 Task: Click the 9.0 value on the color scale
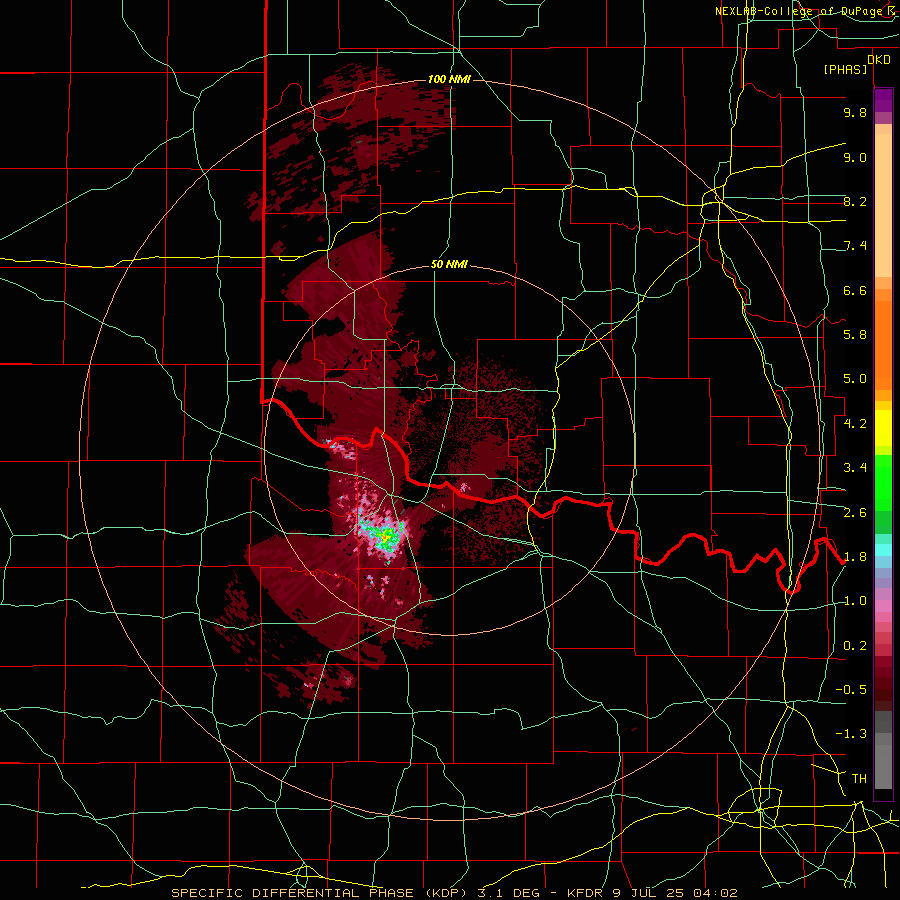point(855,157)
